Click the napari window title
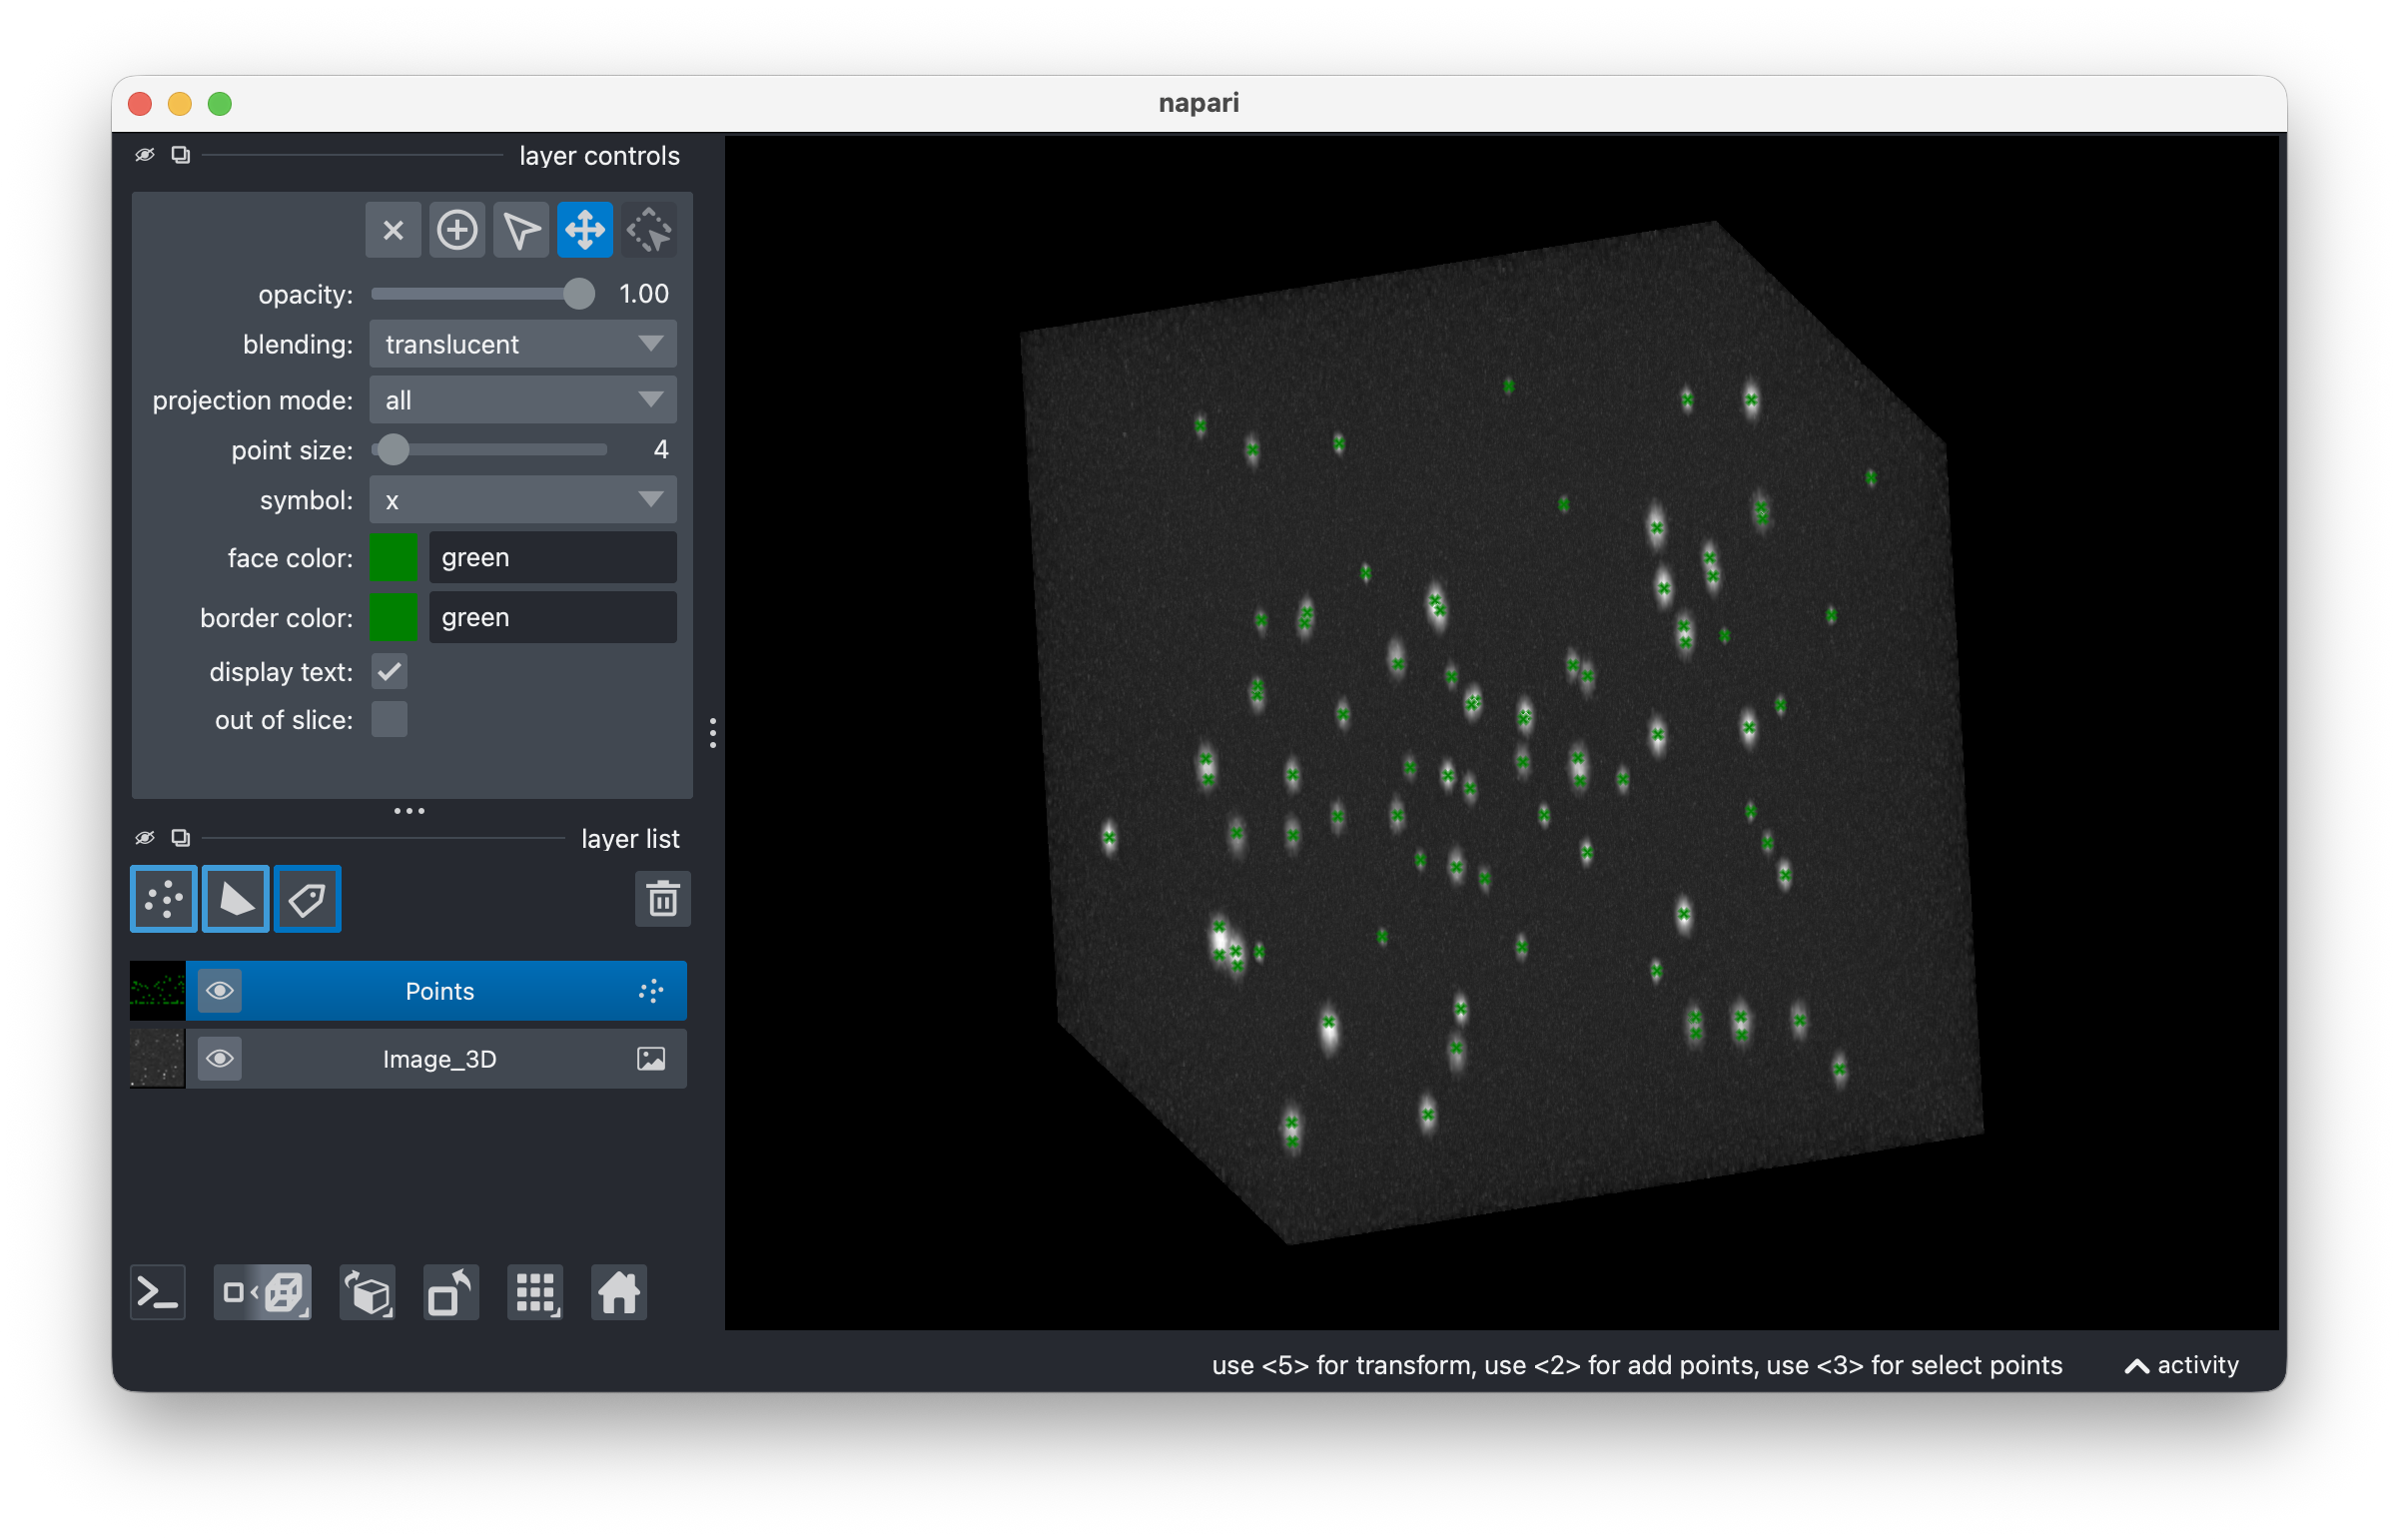This screenshot has width=2399, height=1540. click(x=1199, y=103)
